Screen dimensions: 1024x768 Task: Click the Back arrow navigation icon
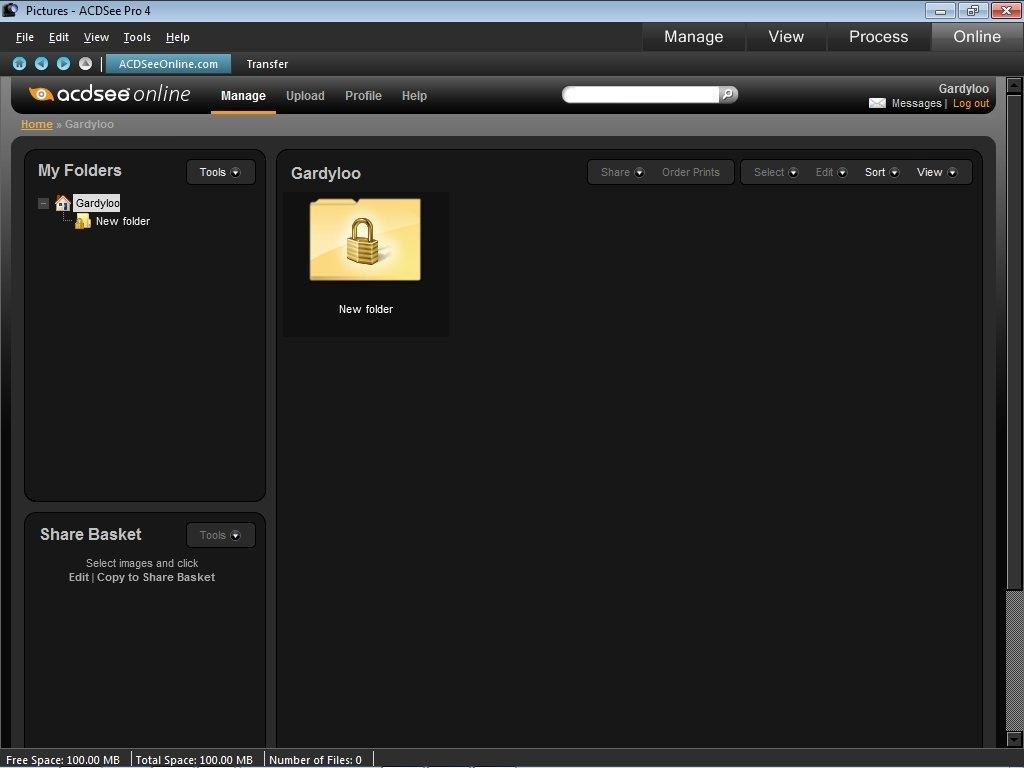pyautogui.click(x=41, y=63)
